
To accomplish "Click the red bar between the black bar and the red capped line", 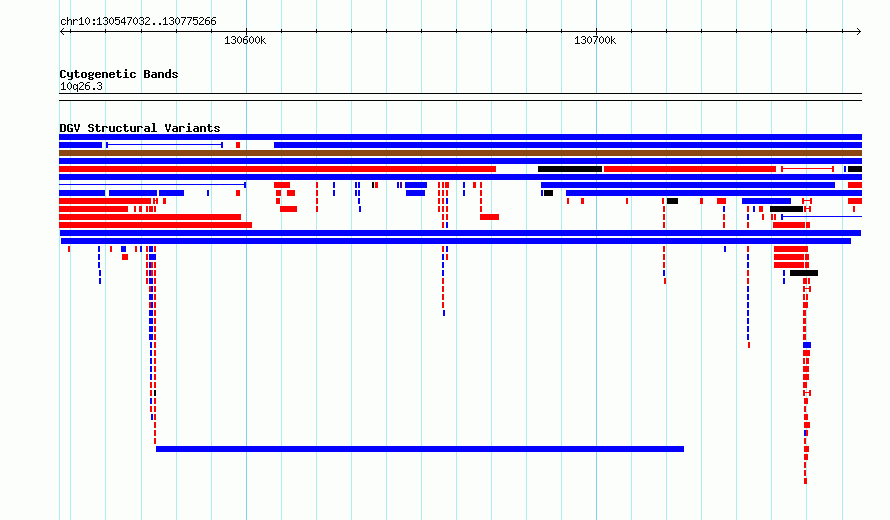I will [x=690, y=169].
